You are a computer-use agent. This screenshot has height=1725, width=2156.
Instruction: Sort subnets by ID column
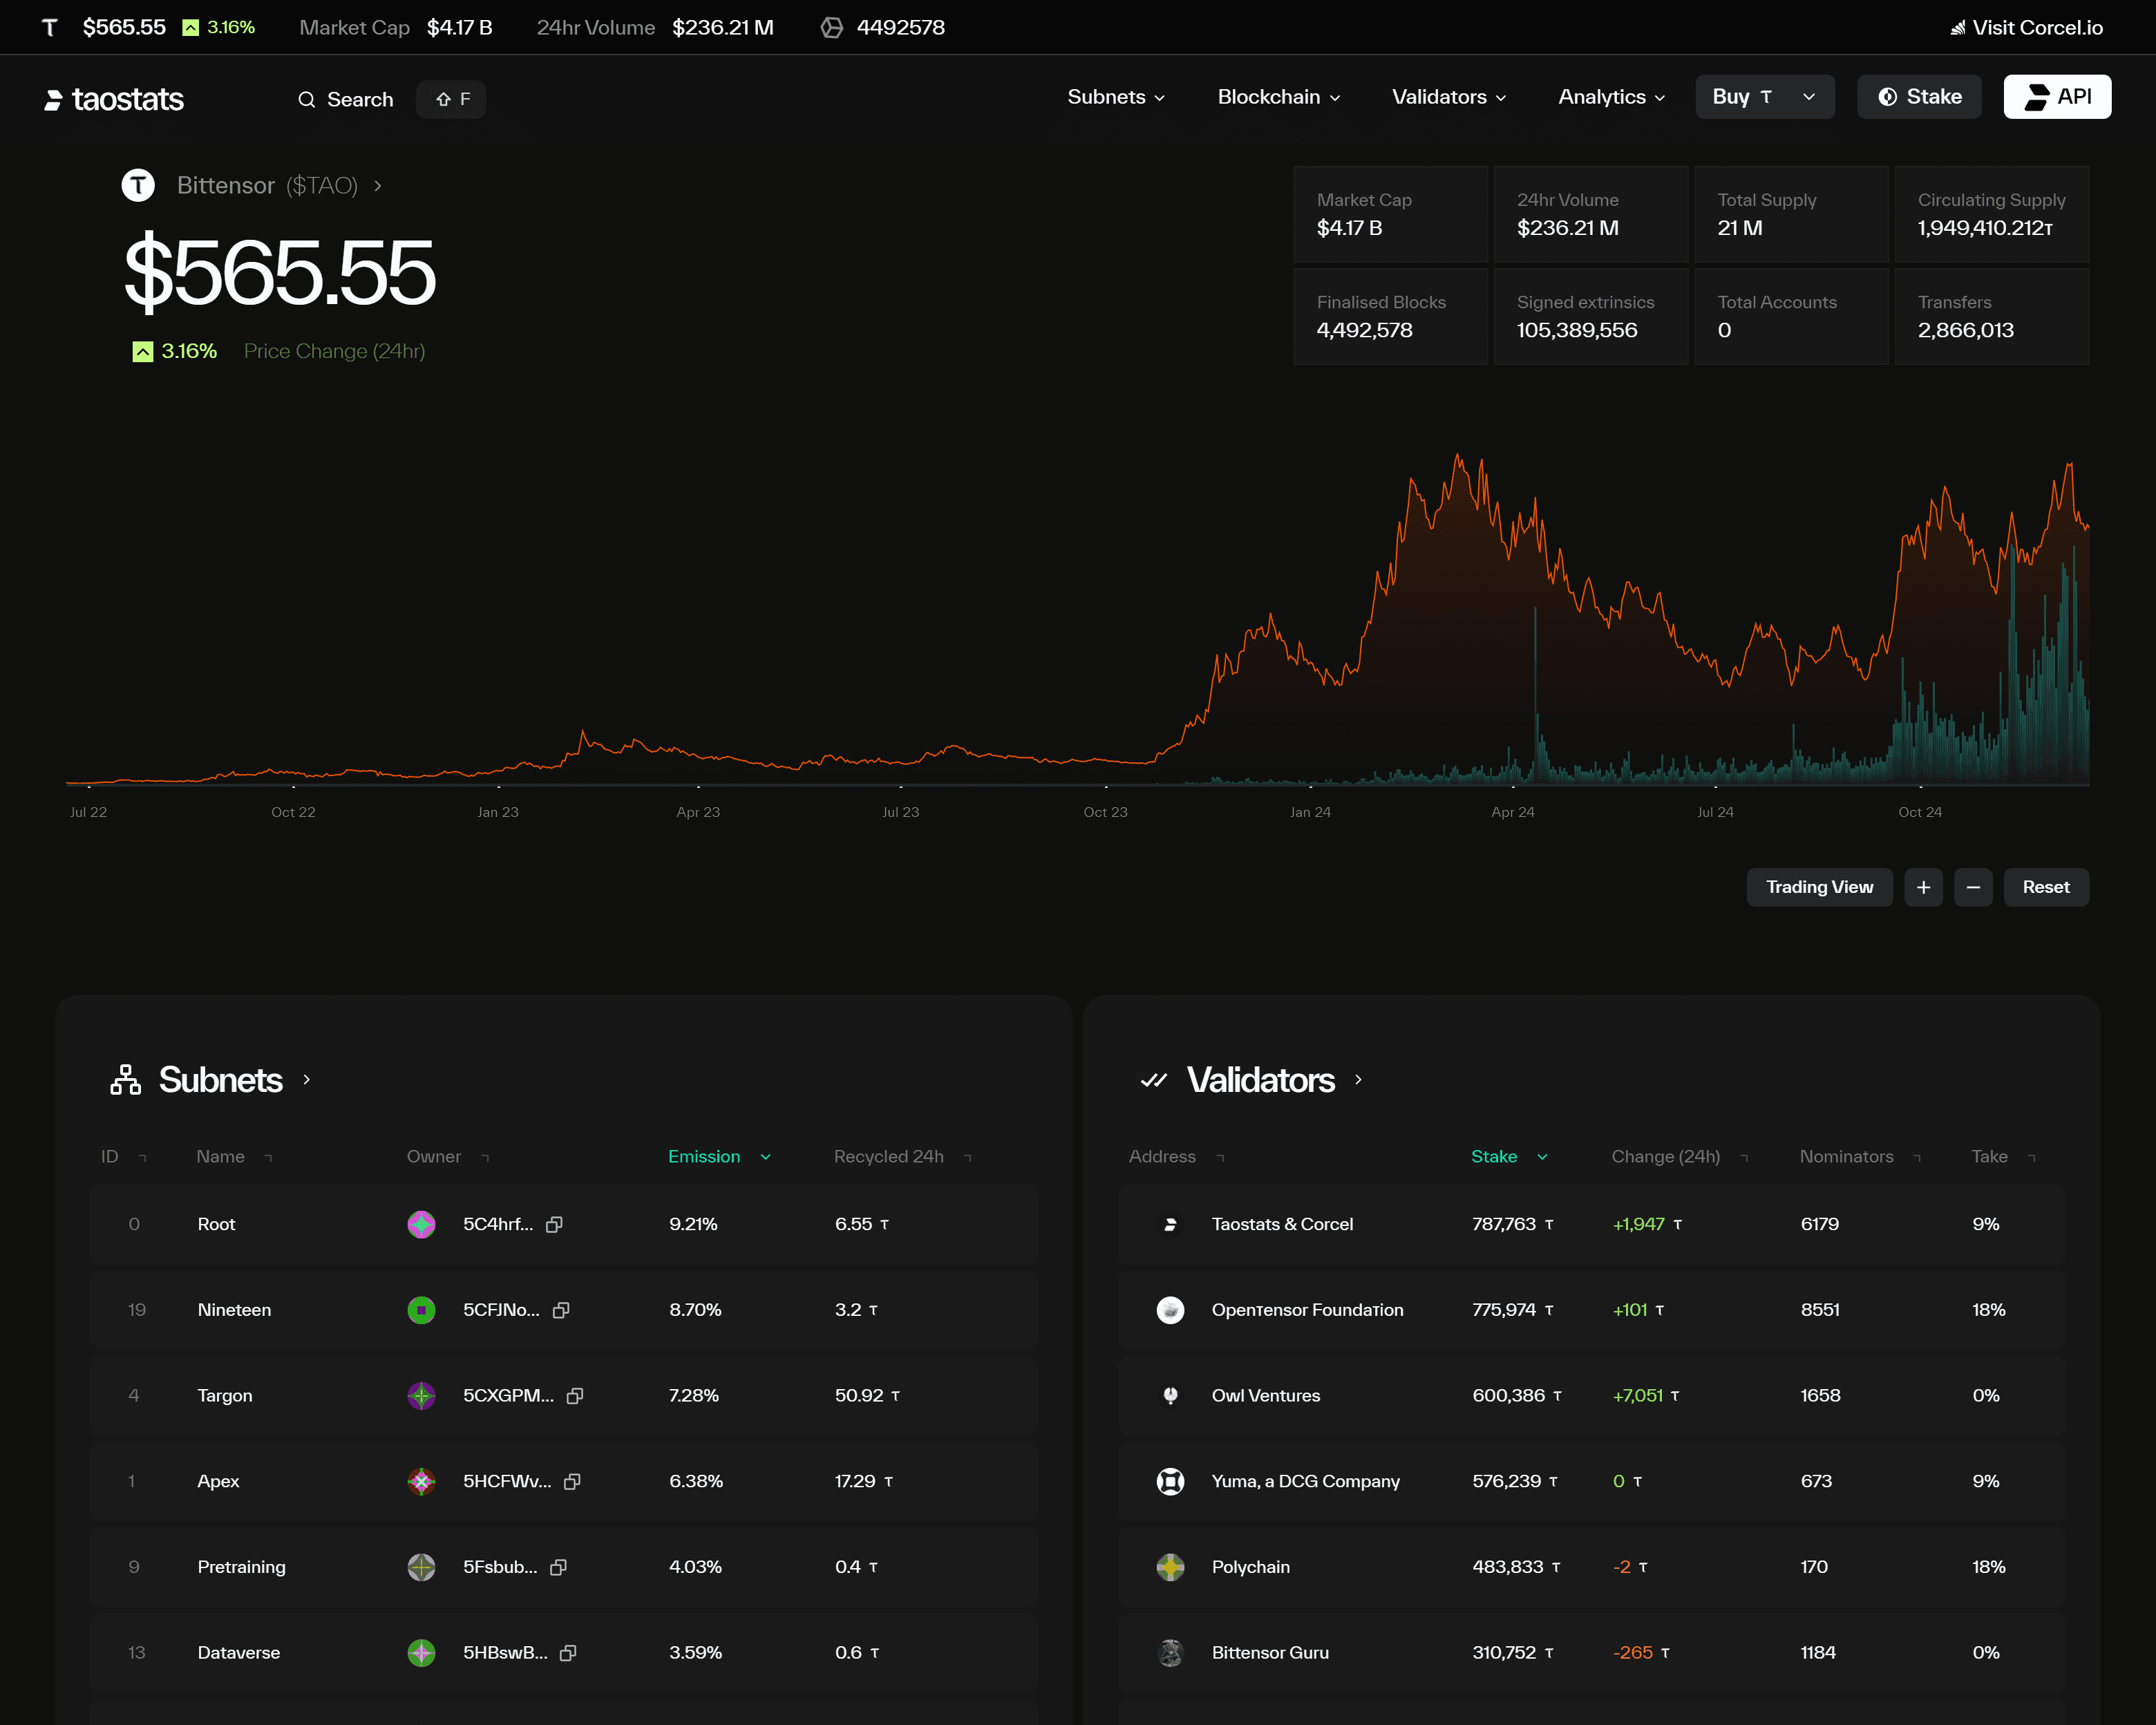124,1157
